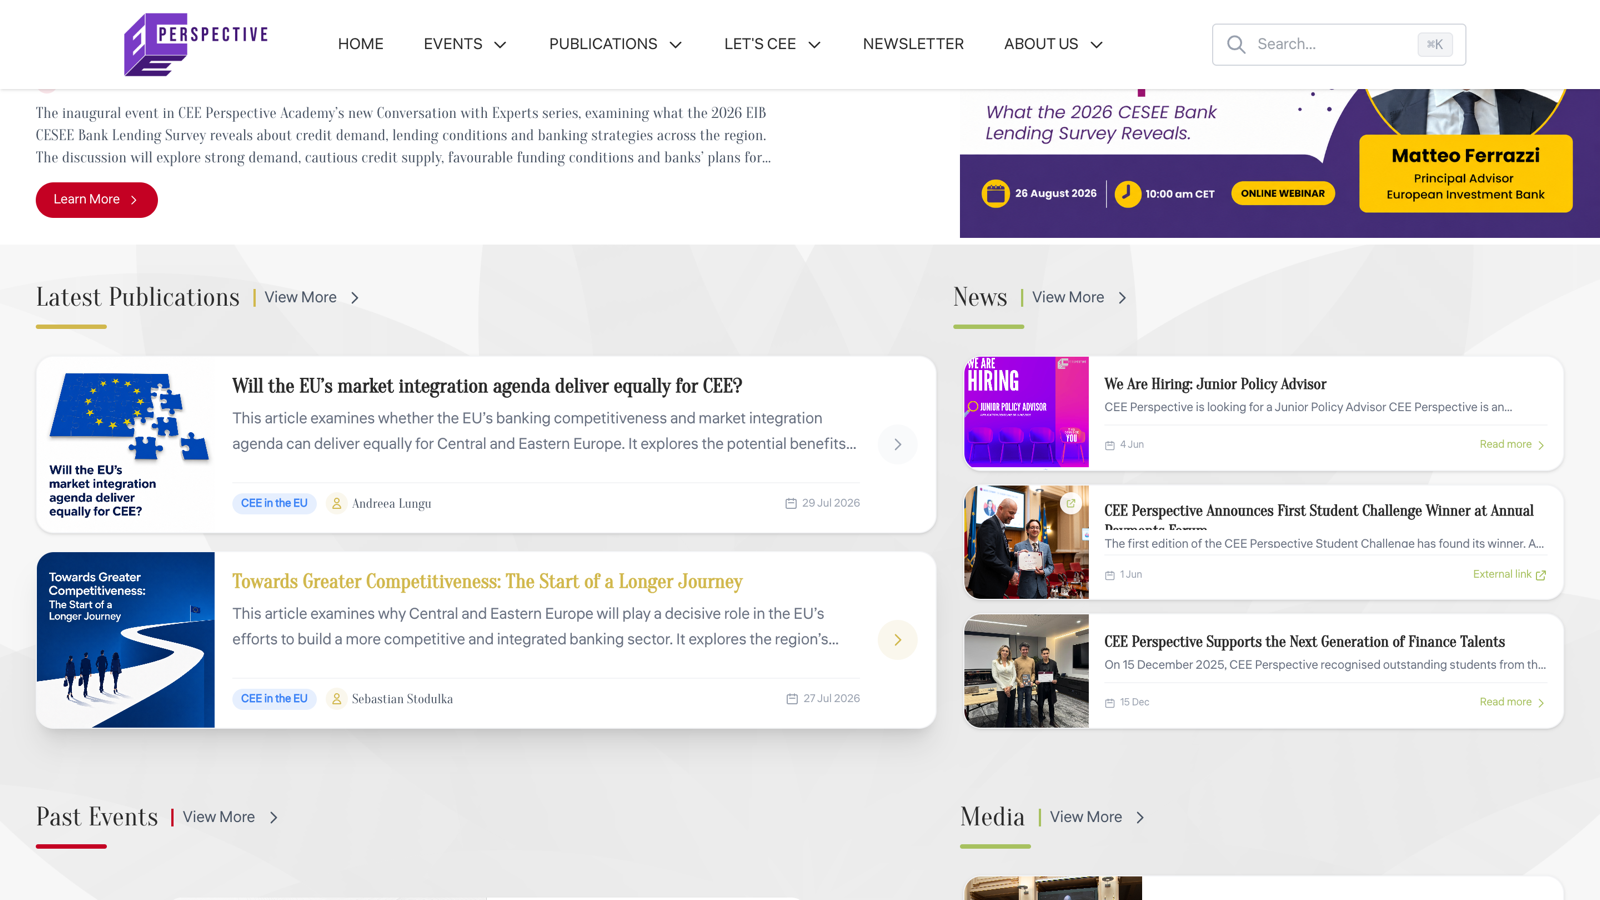1600x900 pixels.
Task: Click chevron next to Media View More
Action: (1140, 818)
